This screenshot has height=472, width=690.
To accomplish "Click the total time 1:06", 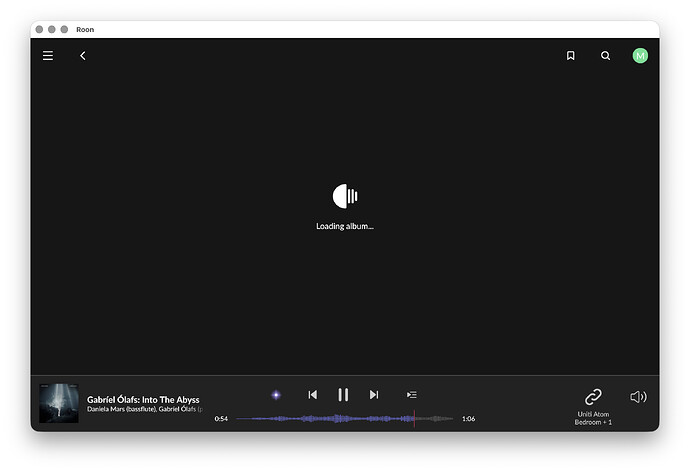I will 468,419.
